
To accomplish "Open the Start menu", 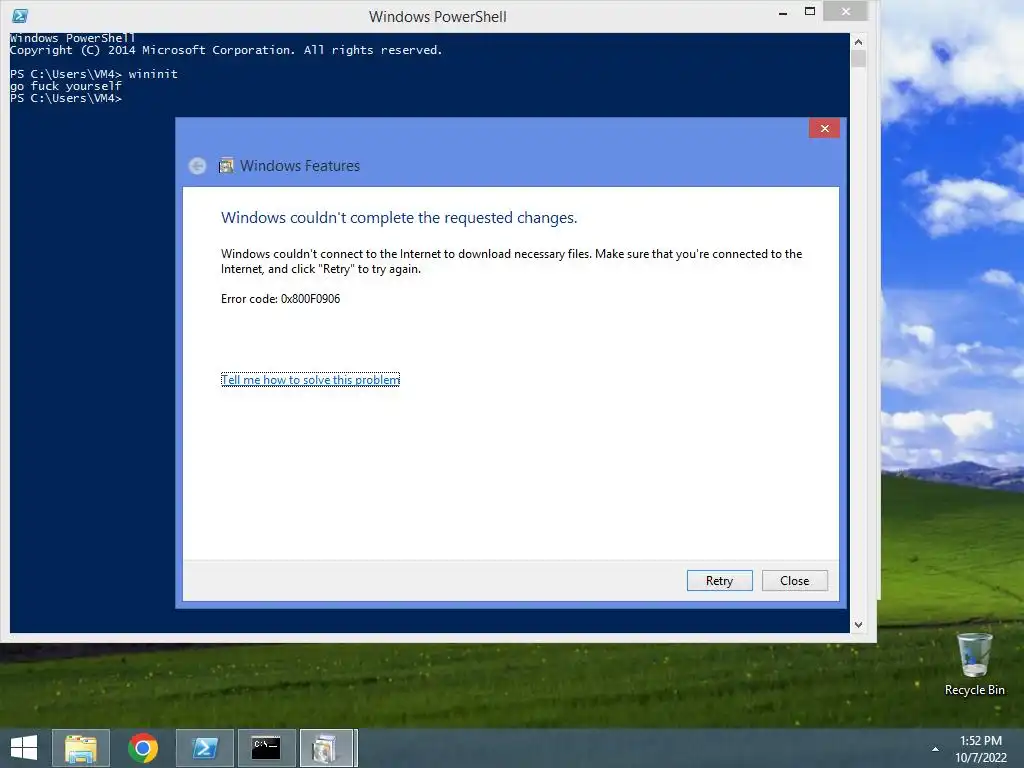I will 24,748.
